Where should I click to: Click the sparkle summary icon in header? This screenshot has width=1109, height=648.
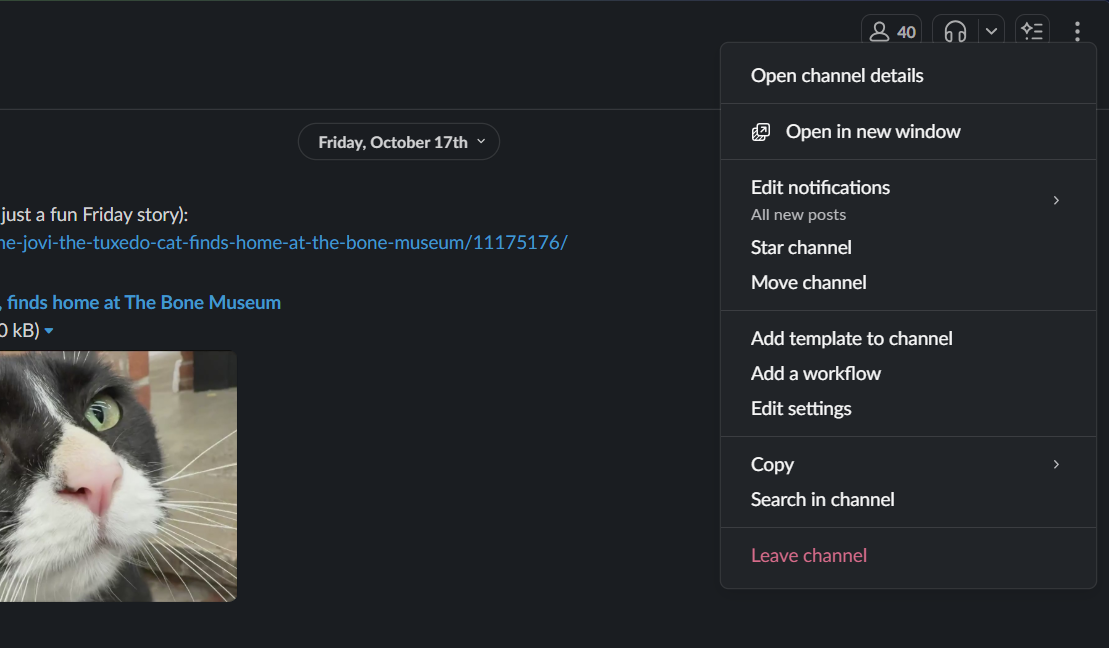point(1032,32)
